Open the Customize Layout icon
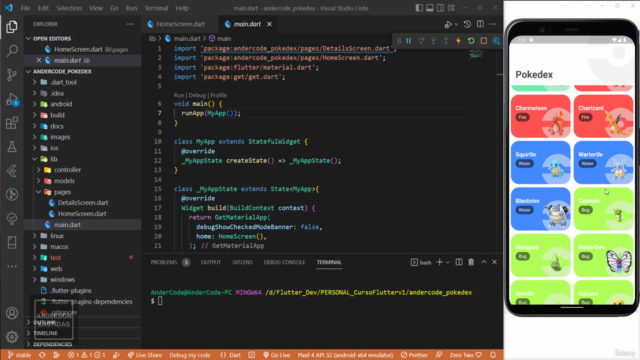 point(451,8)
